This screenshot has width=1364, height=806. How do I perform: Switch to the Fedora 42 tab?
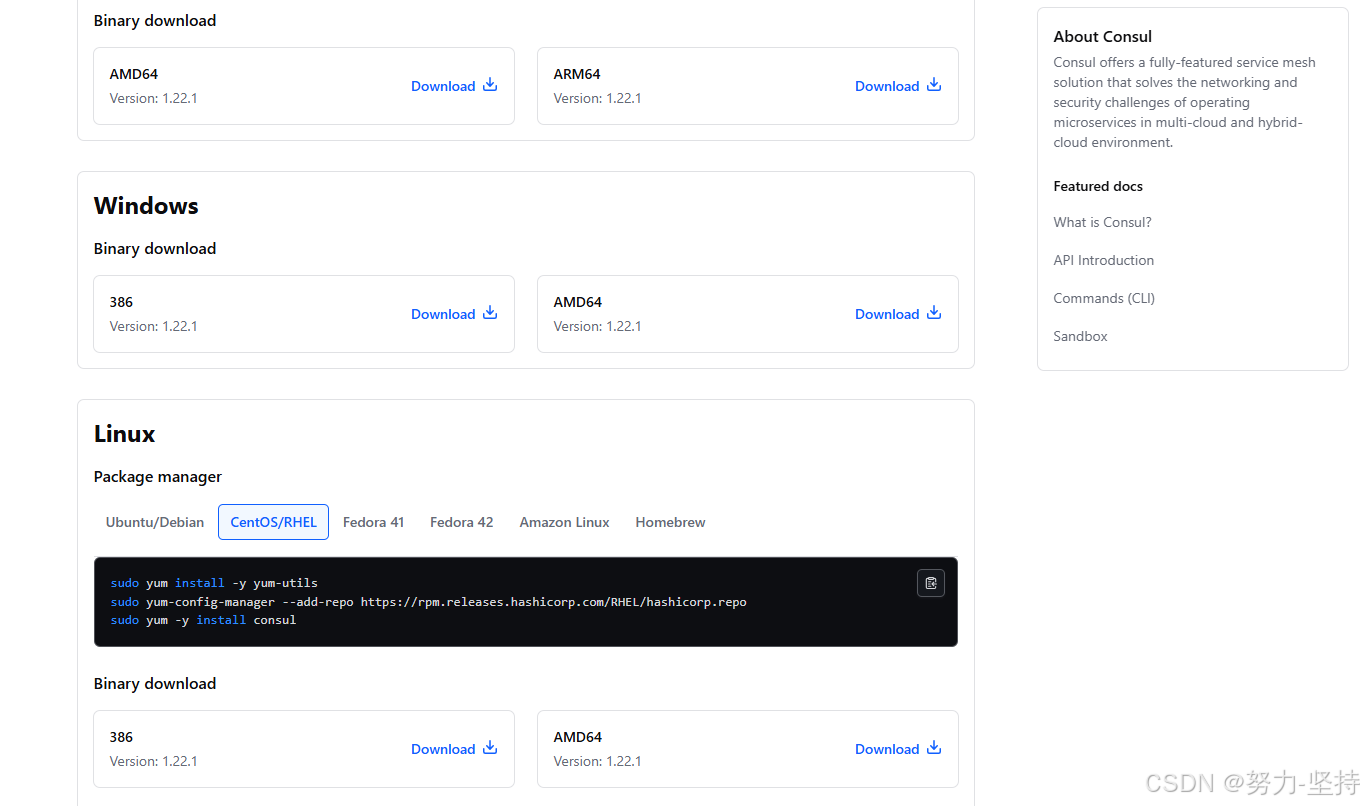(462, 522)
